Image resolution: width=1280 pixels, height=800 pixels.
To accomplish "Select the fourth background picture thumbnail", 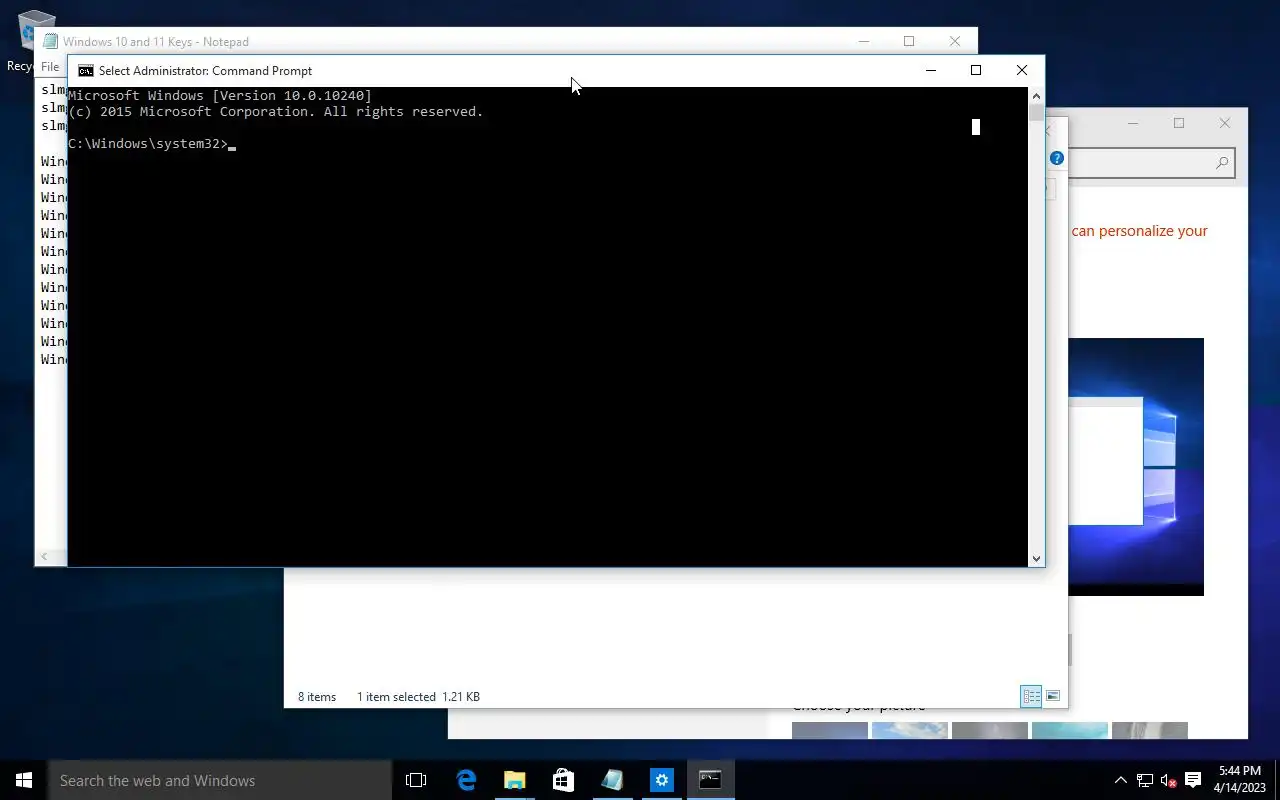I will [x=1070, y=731].
